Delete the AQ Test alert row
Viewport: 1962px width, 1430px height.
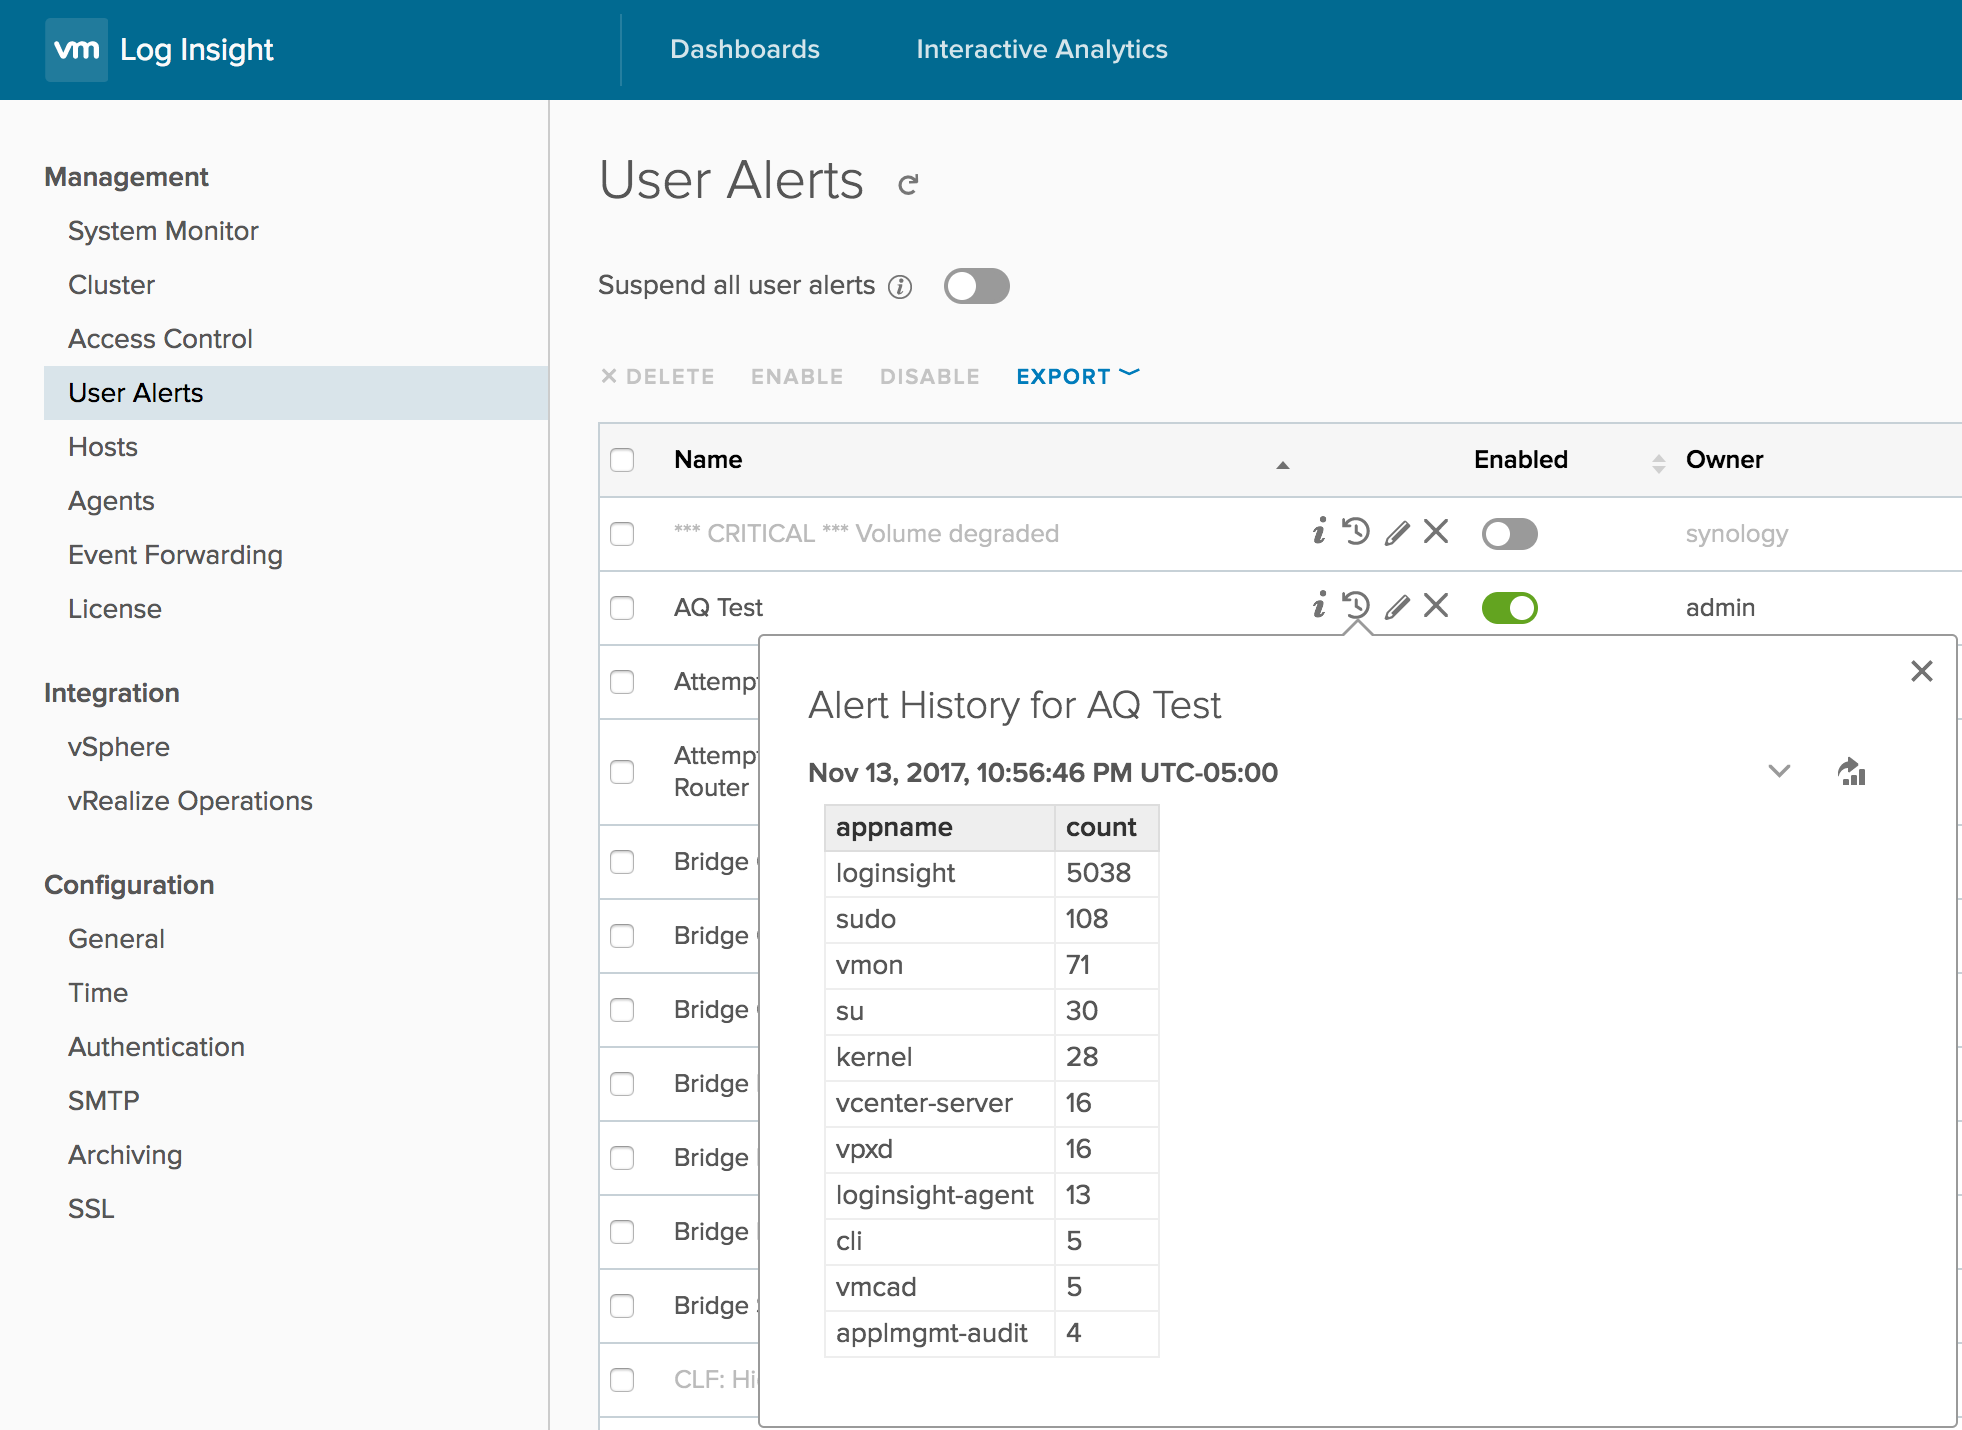[x=1436, y=605]
